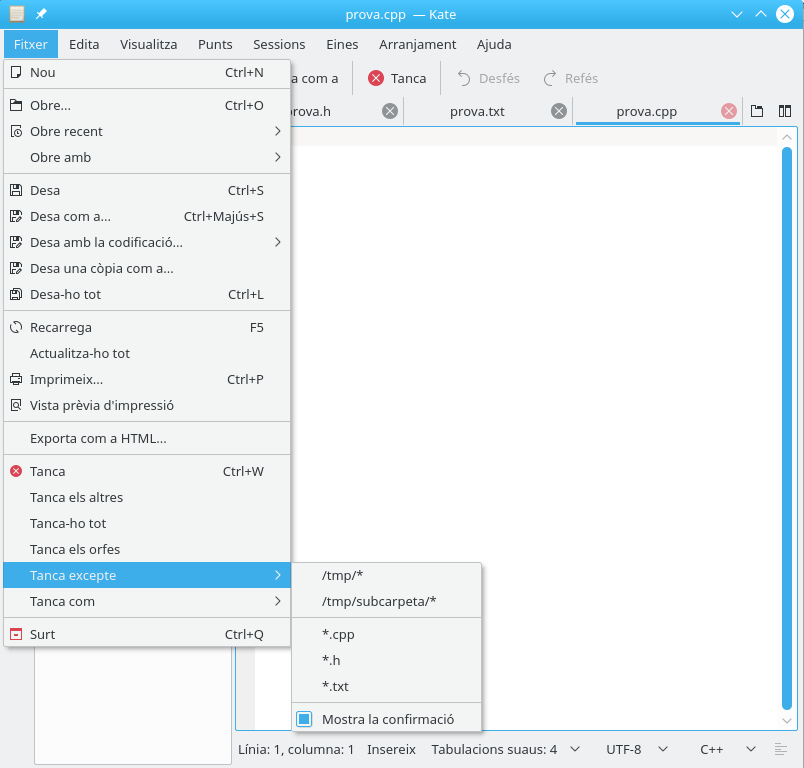804x768 pixels.
Task: Click the split view icon beside the tabs
Action: click(785, 111)
